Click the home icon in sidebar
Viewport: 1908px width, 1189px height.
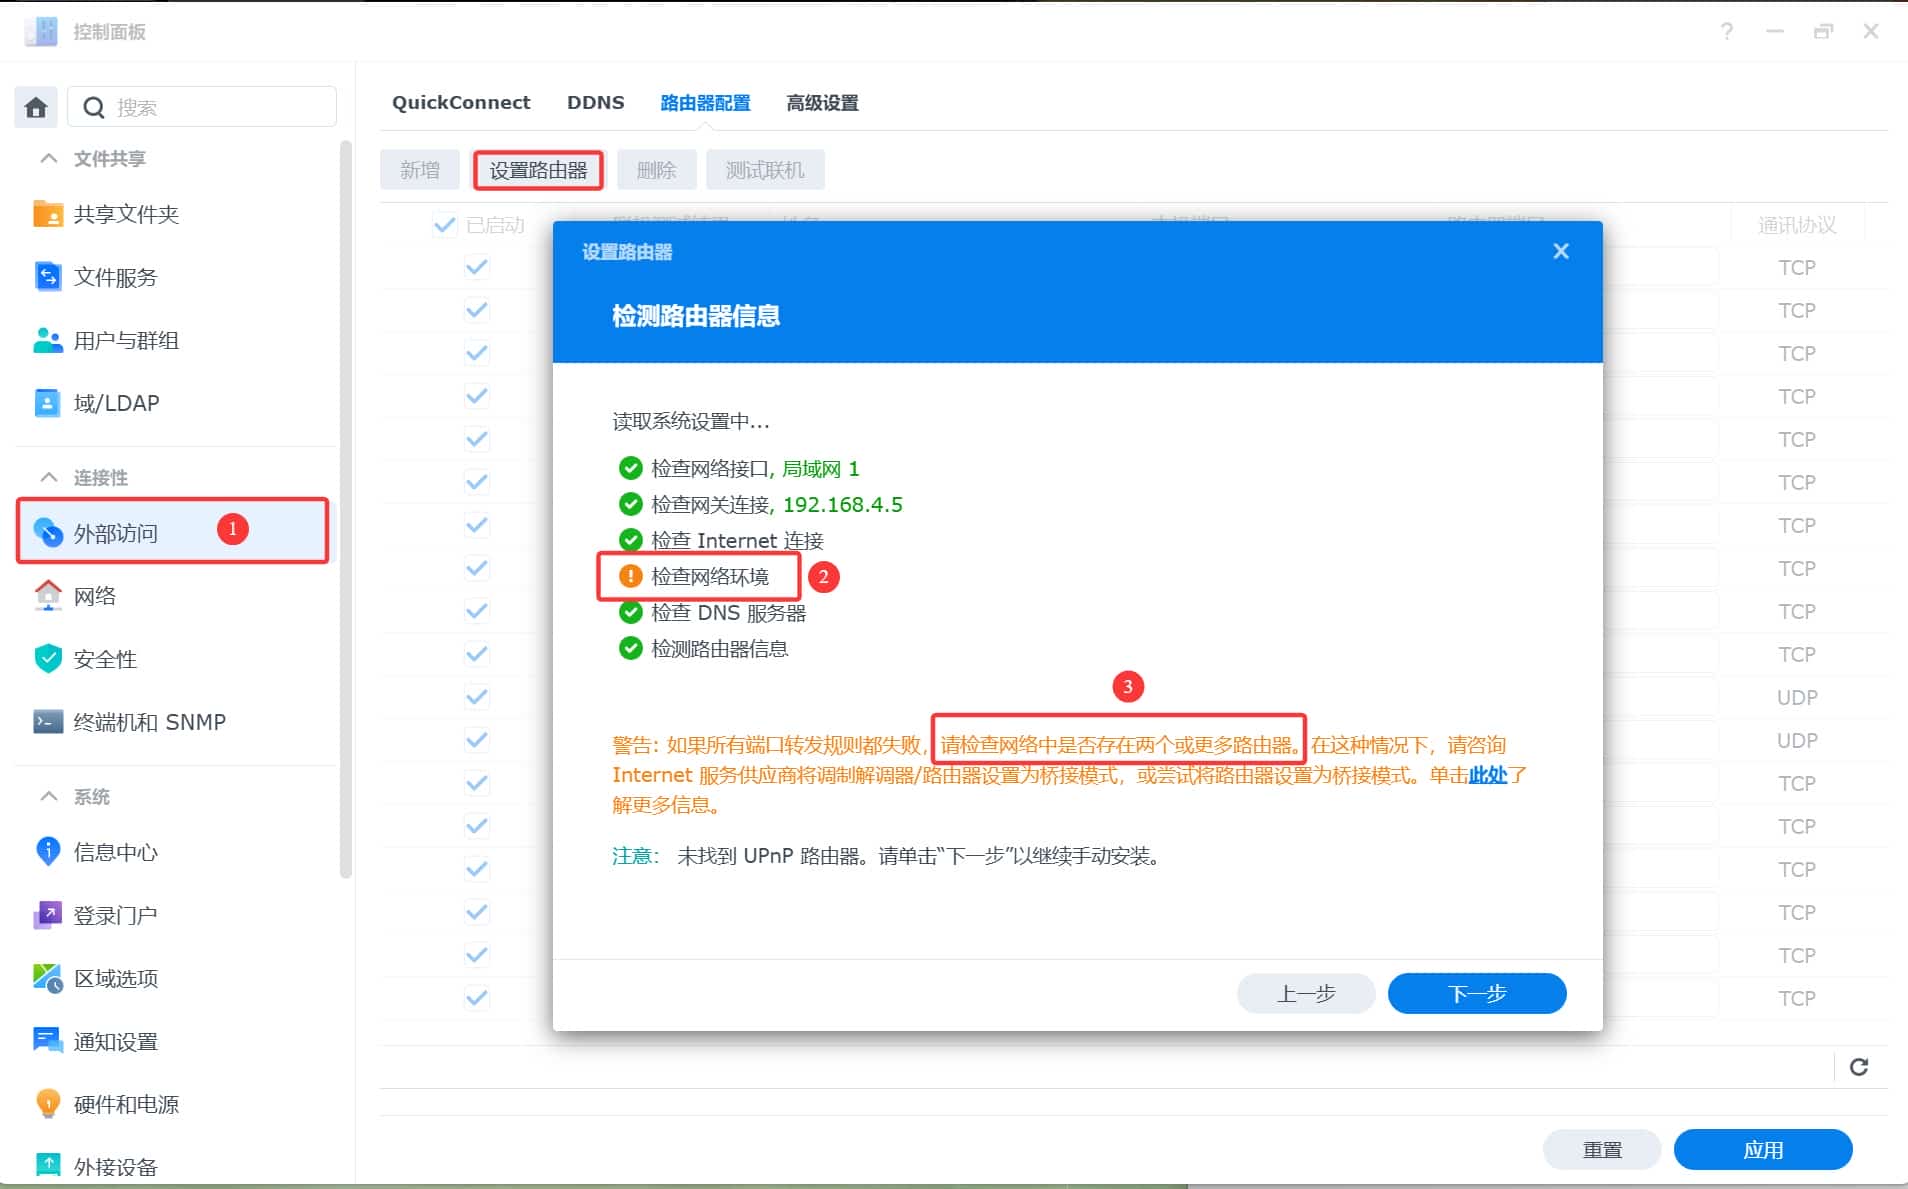coord(36,107)
